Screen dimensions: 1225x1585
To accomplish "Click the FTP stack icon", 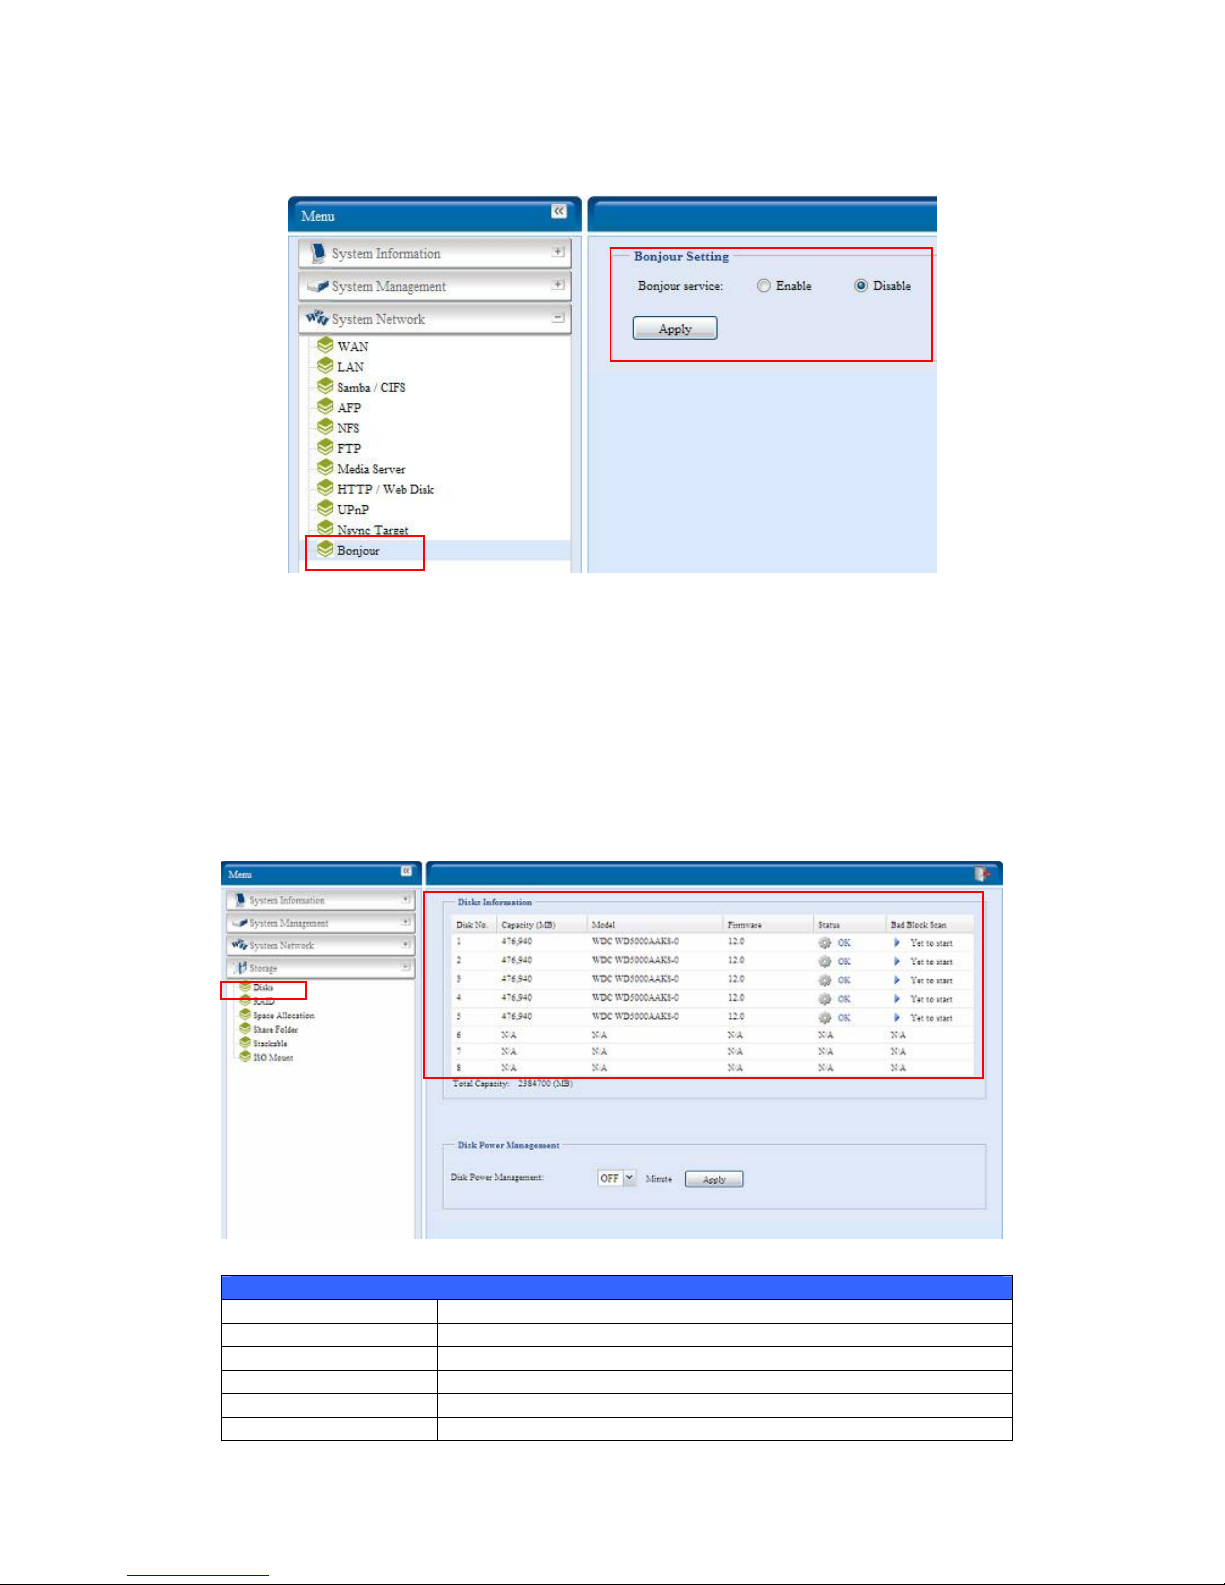I will click(325, 447).
